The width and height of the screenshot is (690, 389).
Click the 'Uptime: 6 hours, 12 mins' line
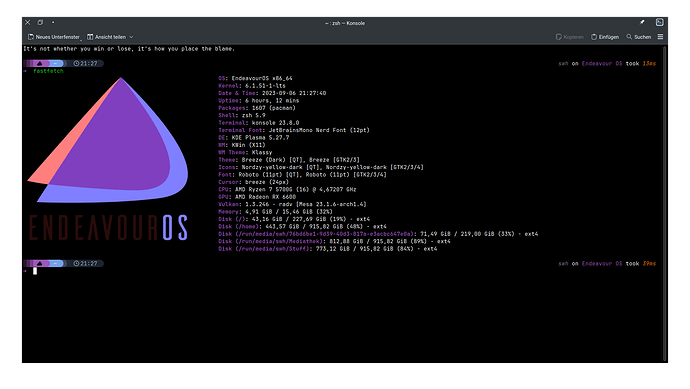point(258,101)
